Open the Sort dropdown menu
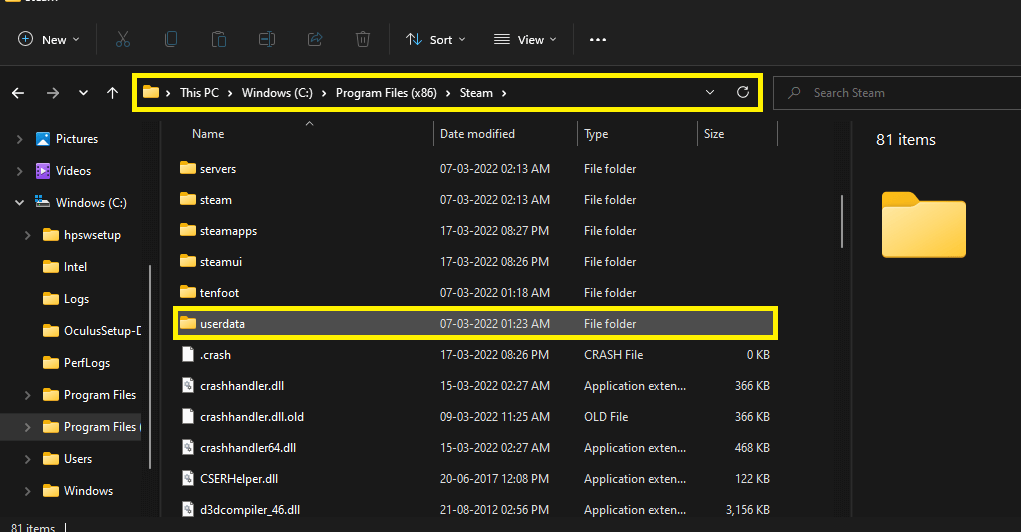 coord(435,40)
